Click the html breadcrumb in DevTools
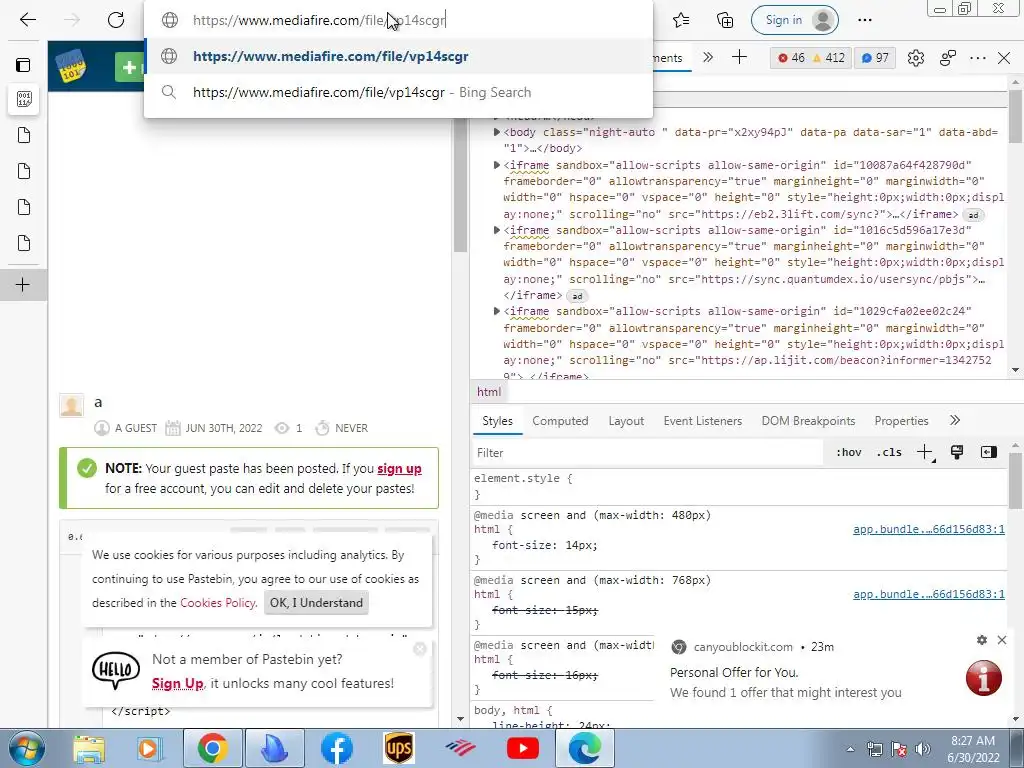Screen dimensions: 1024x768 pos(489,392)
